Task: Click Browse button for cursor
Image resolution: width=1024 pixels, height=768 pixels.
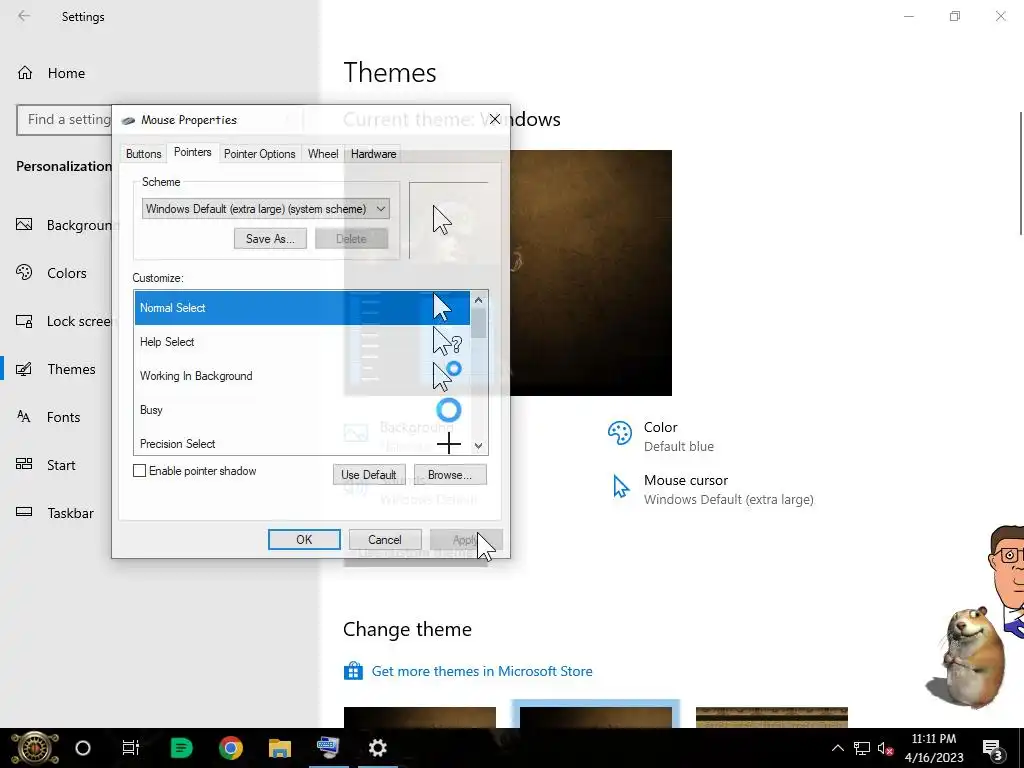Action: pyautogui.click(x=449, y=475)
